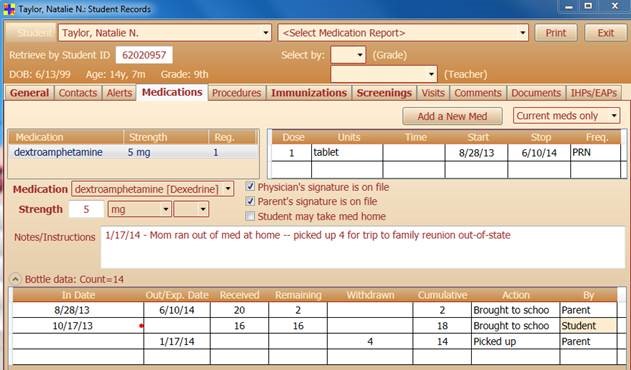Click the Stop date 6/10/14 in dose table
This screenshot has width=631, height=370.
pos(539,153)
